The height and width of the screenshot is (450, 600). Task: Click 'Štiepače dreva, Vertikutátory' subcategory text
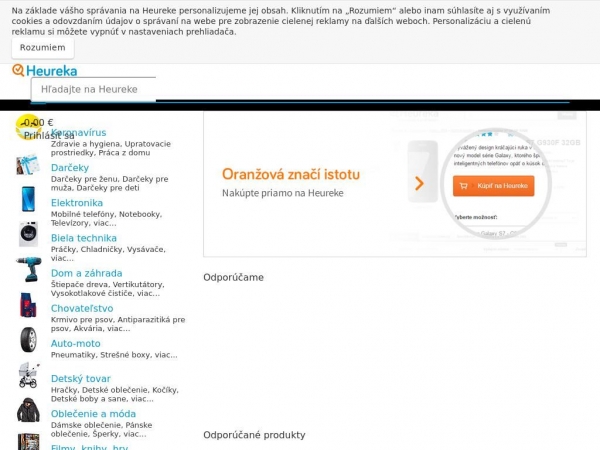pyautogui.click(x=108, y=285)
